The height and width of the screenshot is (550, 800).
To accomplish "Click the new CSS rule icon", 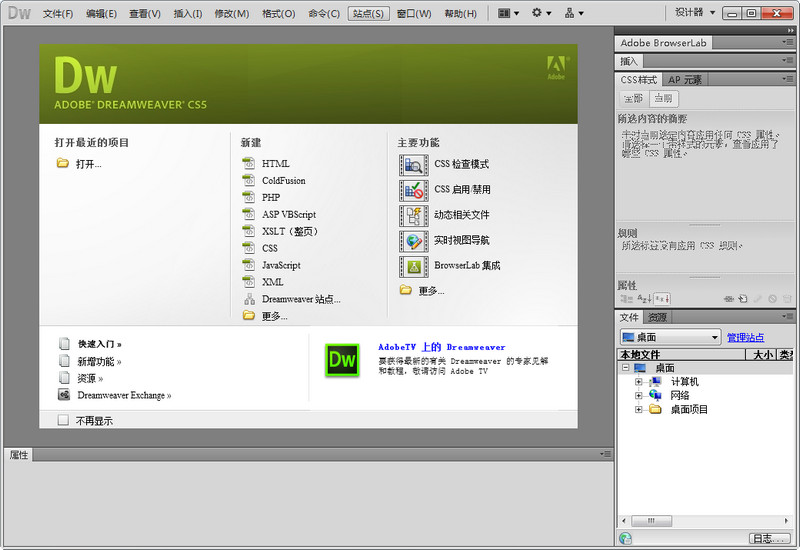I will 743,299.
